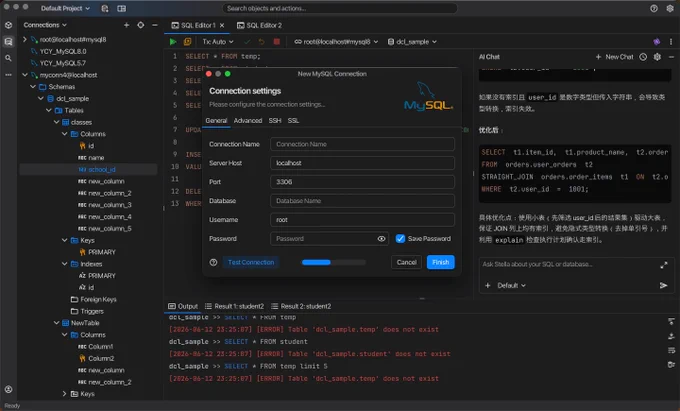This screenshot has width=680, height=411.
Task: Select the Output tab in results panel
Action: pos(183,306)
